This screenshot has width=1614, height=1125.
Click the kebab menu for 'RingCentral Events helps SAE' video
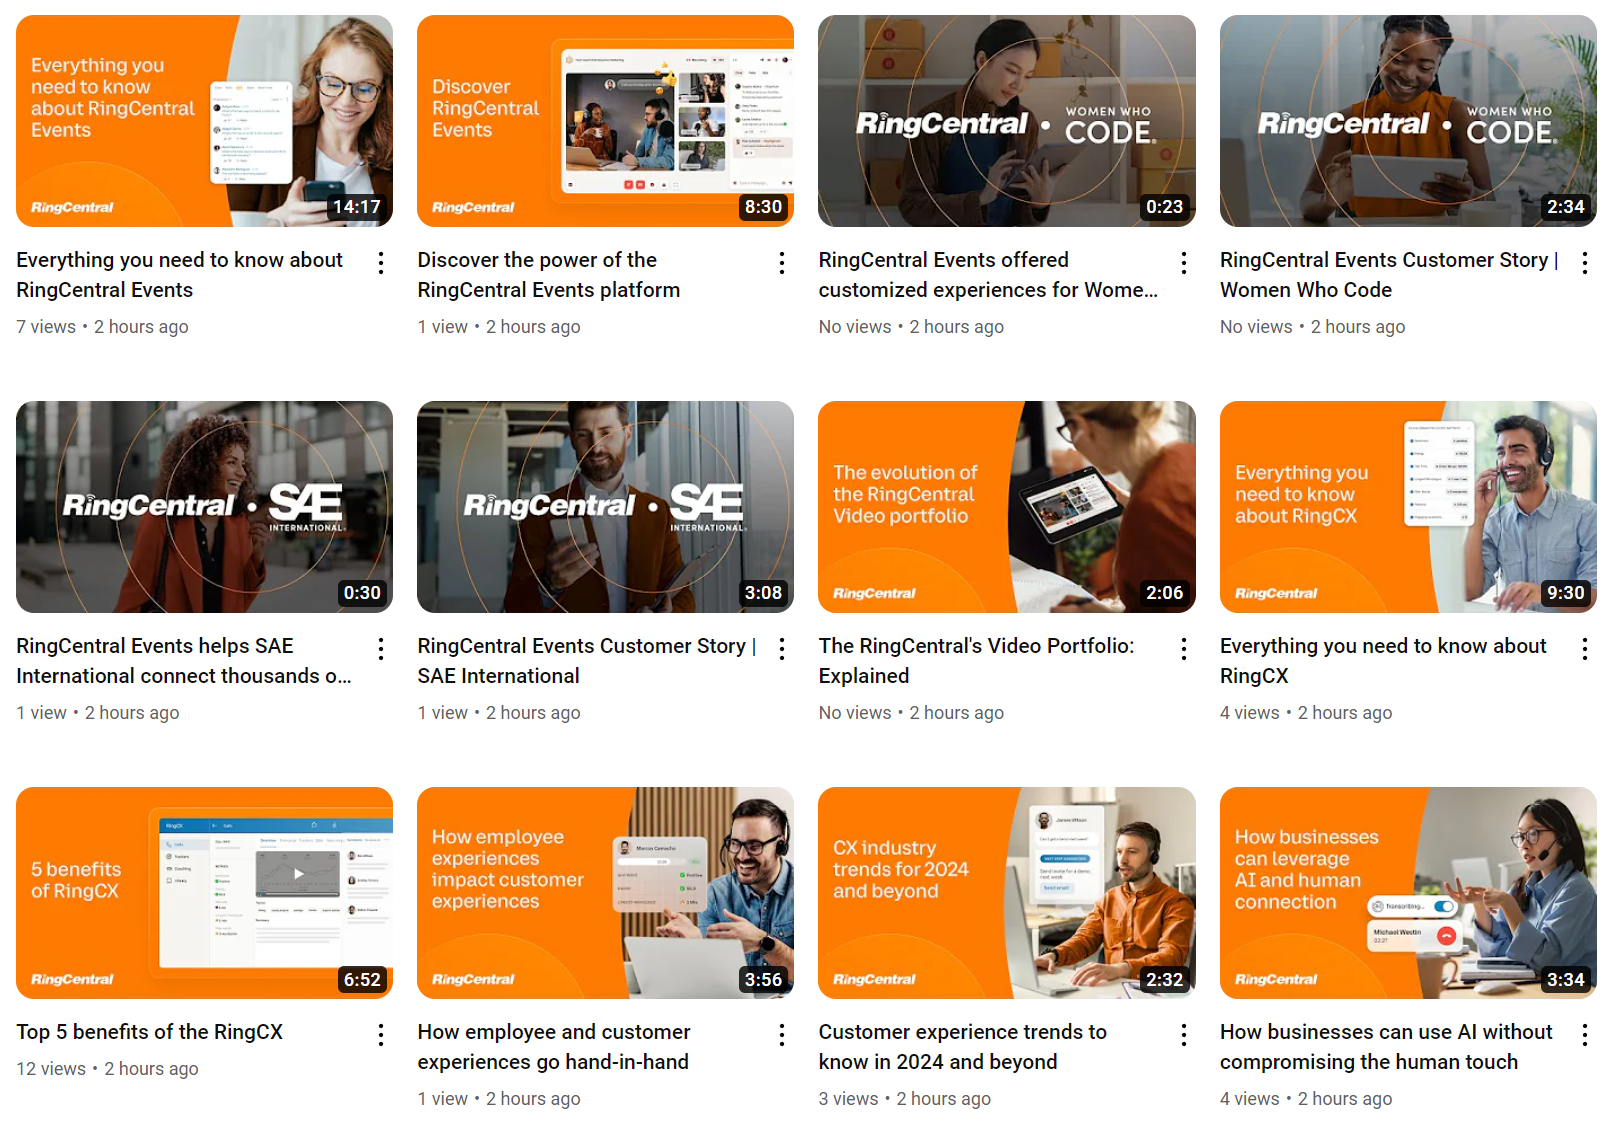pos(381,649)
